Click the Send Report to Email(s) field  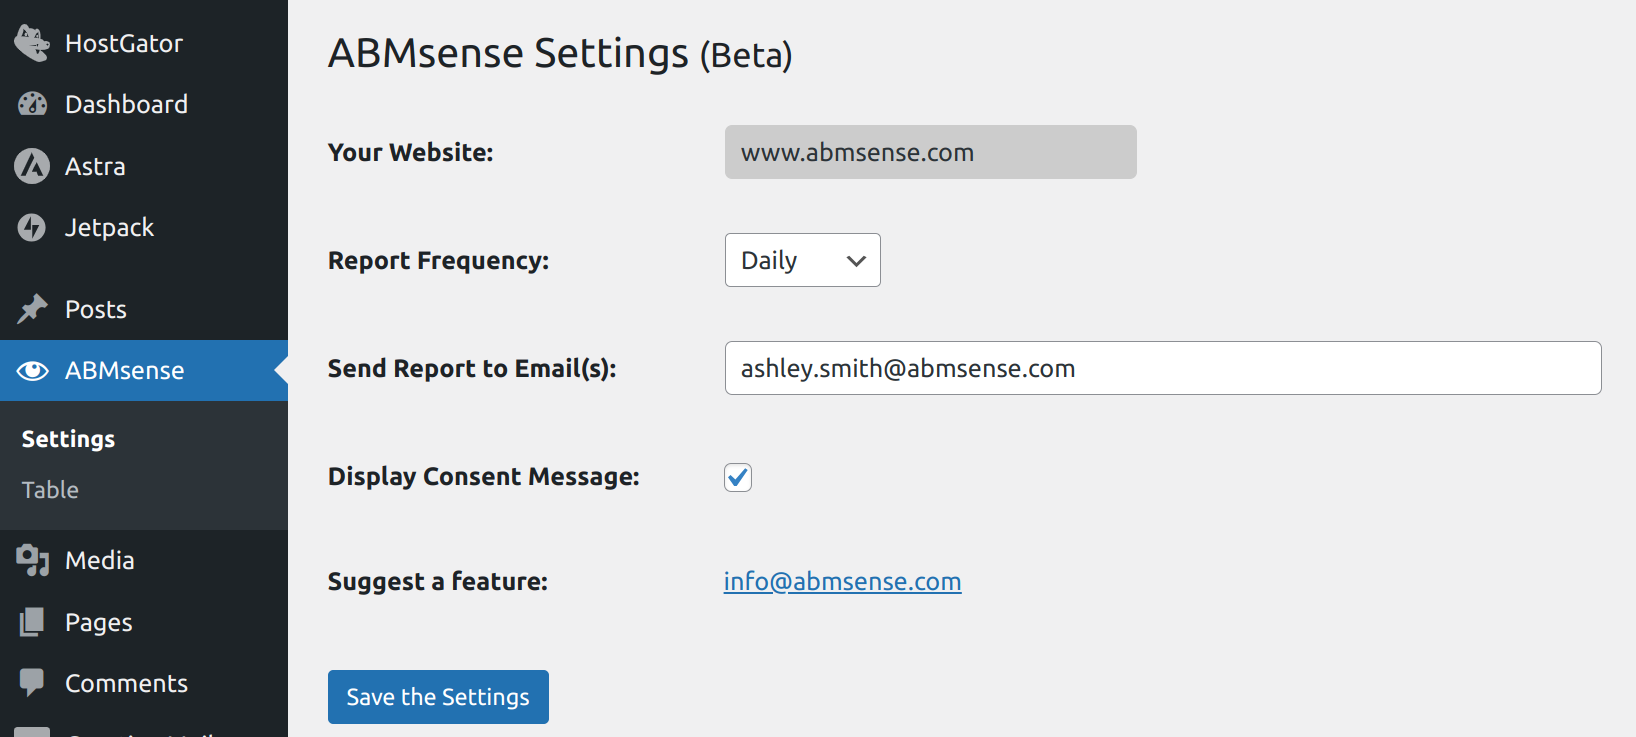click(x=1162, y=368)
